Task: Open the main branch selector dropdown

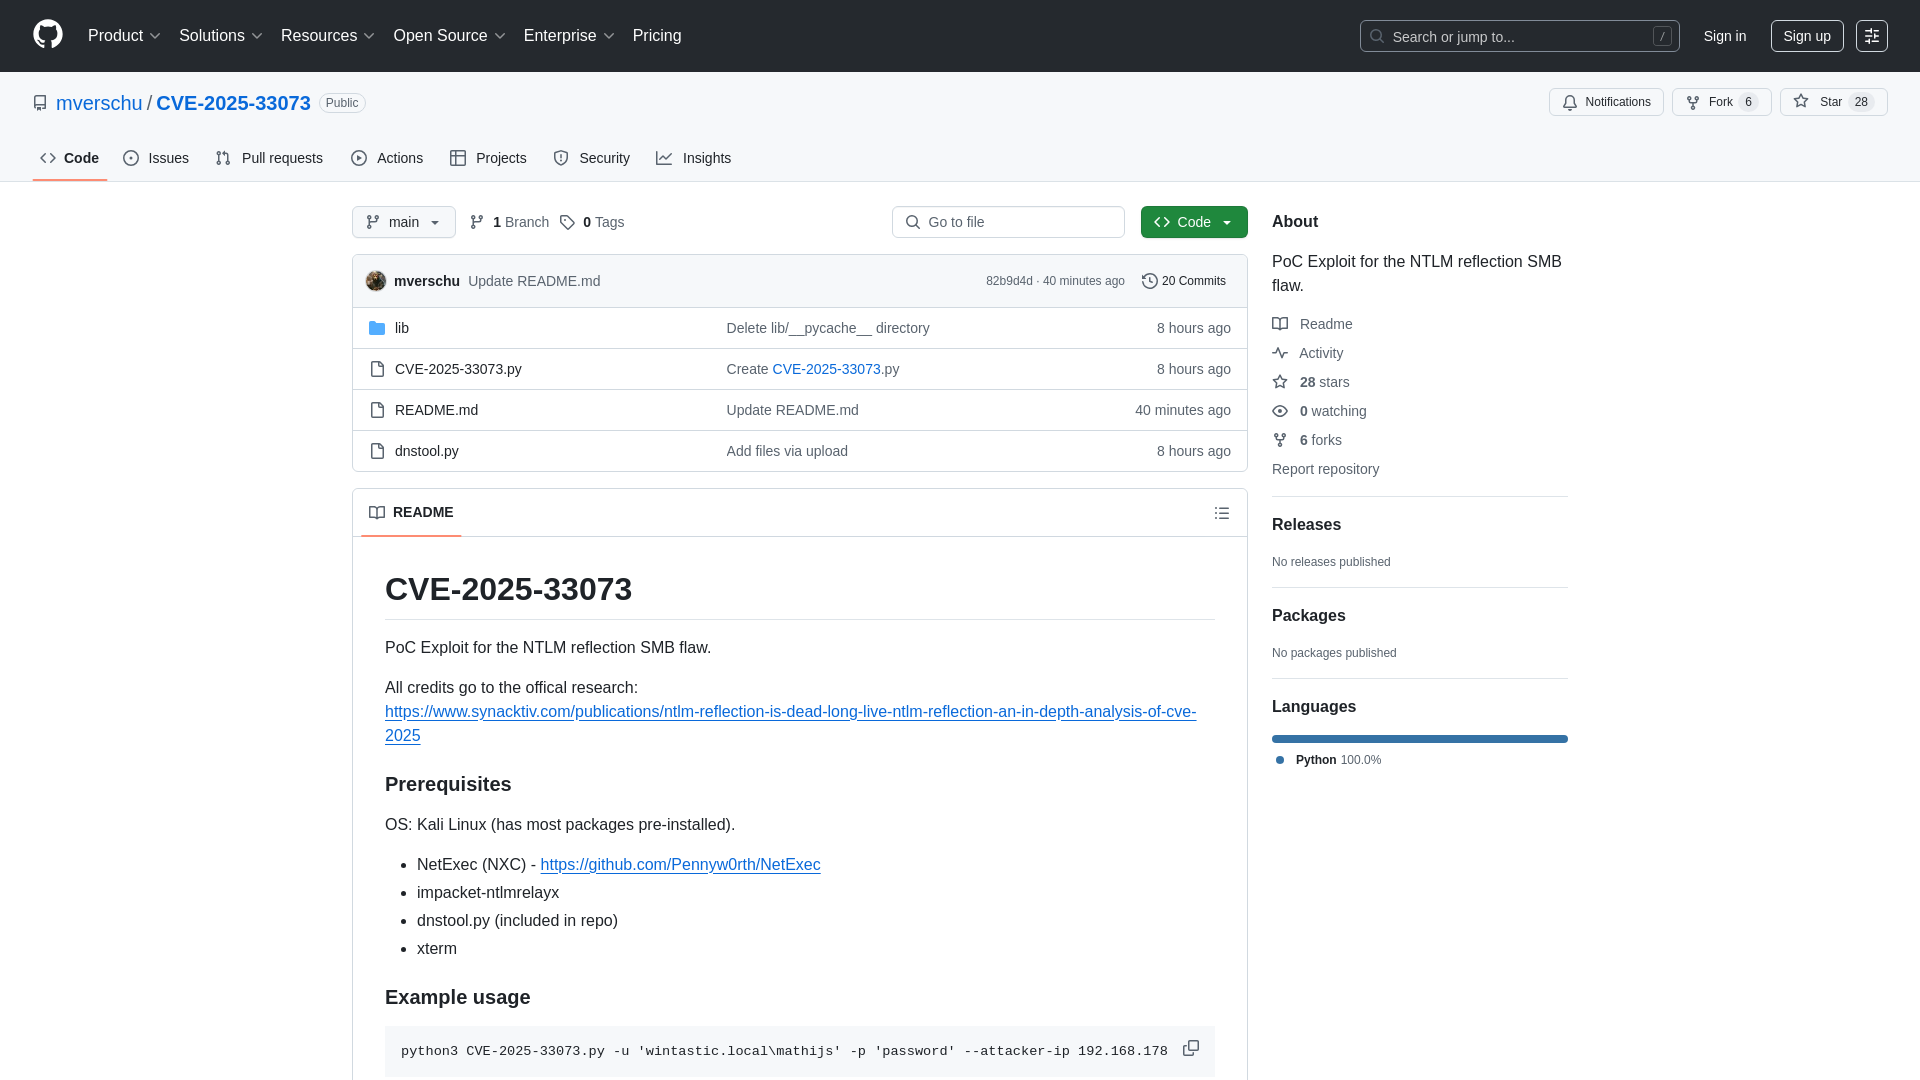Action: [404, 222]
